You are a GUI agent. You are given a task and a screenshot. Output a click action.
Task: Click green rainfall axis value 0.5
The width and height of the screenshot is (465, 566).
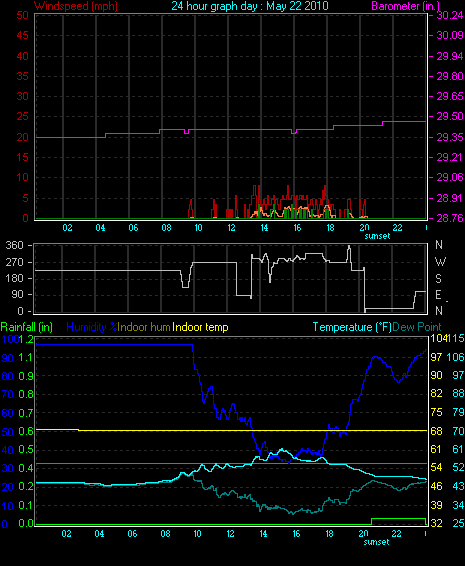[26, 449]
